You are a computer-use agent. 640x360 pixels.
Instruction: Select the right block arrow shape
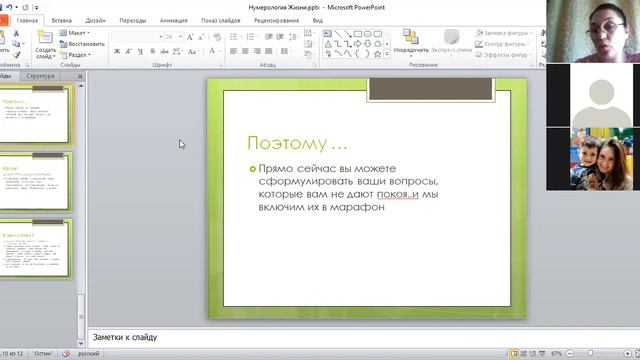[358, 44]
